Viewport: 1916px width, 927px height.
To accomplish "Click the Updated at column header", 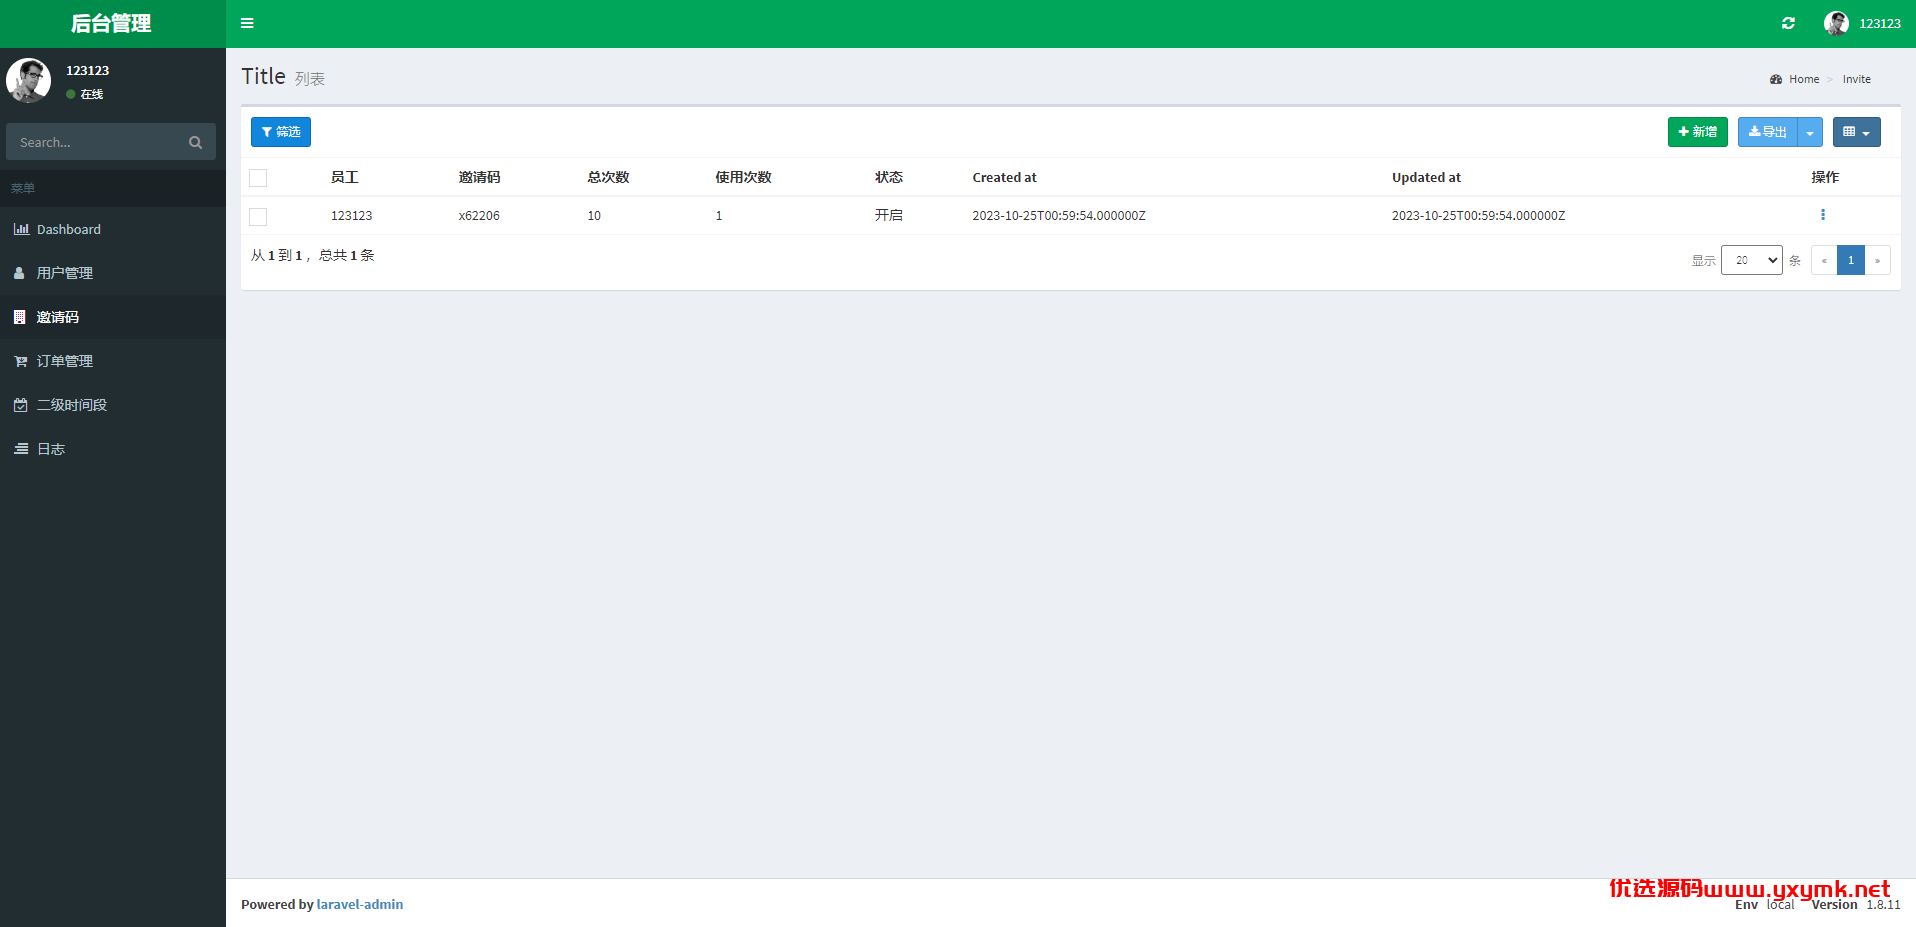I will pyautogui.click(x=1426, y=177).
